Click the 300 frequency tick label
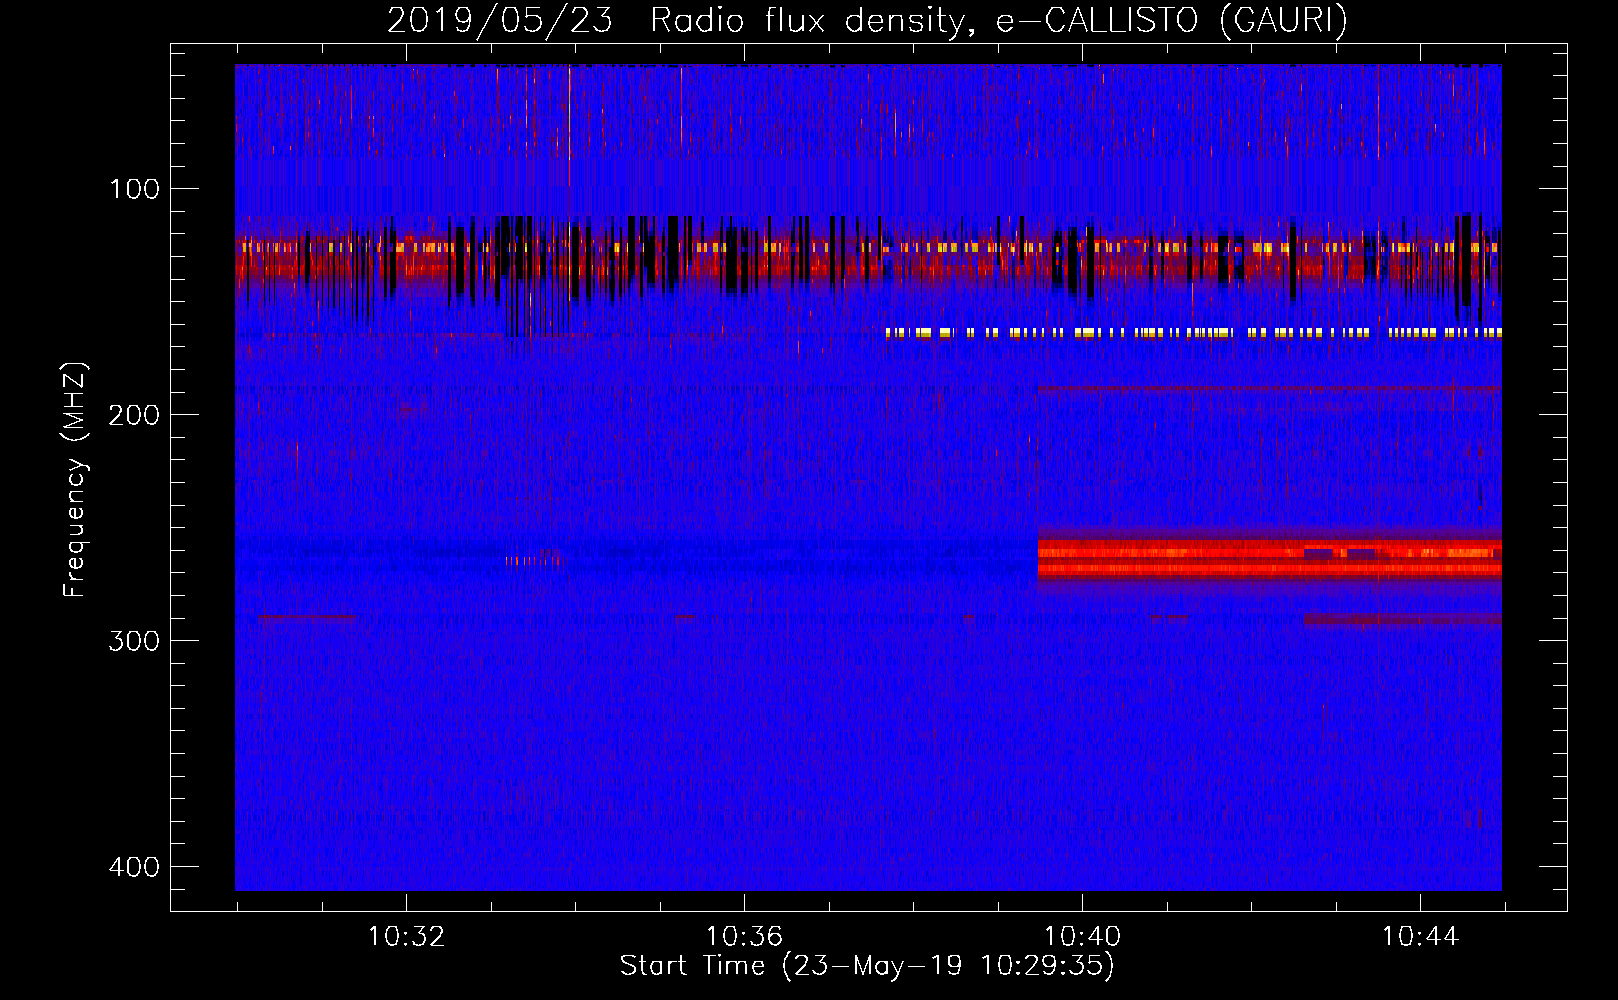 pyautogui.click(x=134, y=640)
